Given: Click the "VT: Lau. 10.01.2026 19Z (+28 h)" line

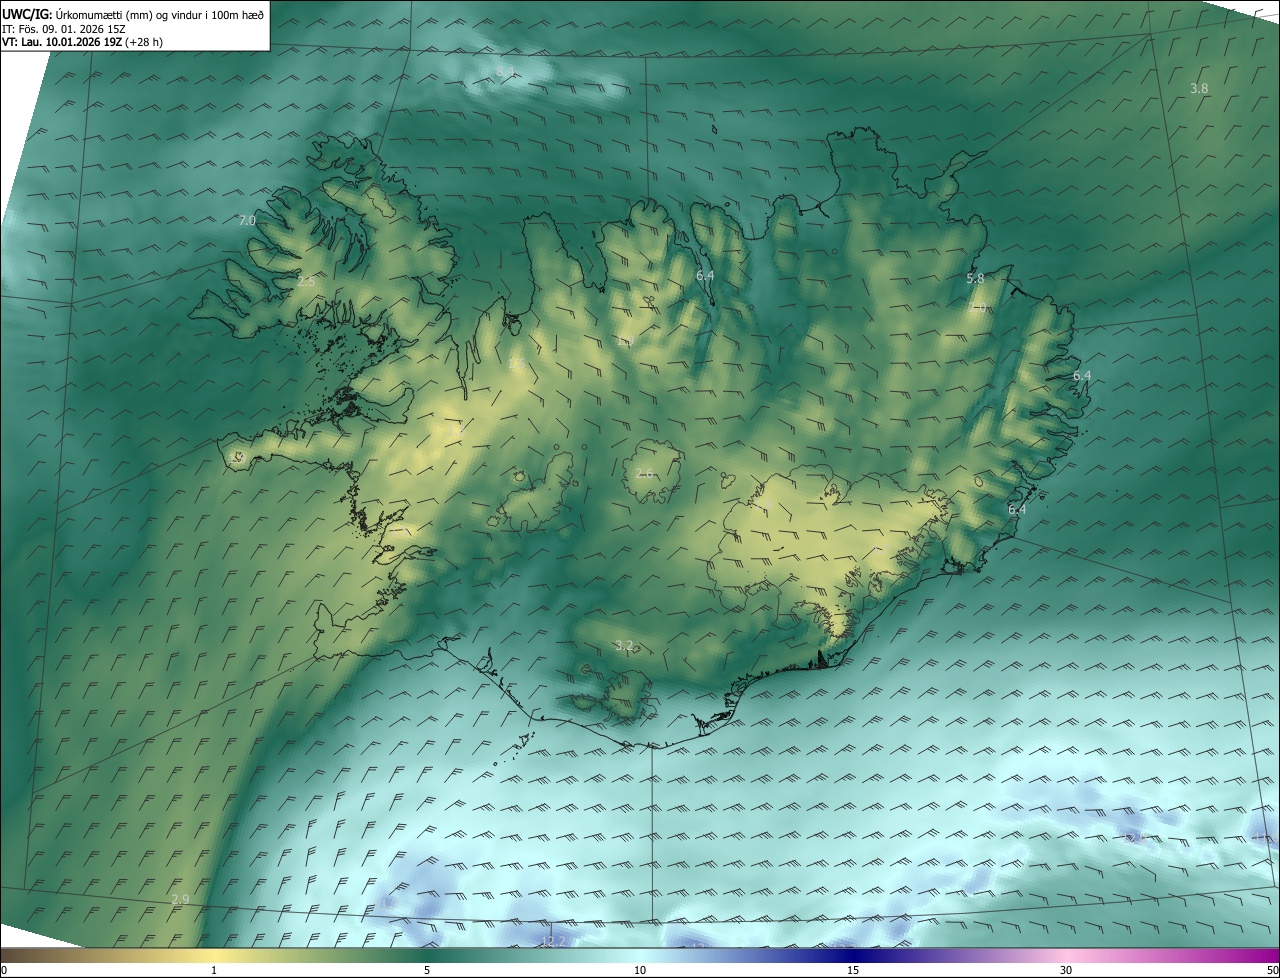Looking at the screenshot, I should (x=82, y=42).
